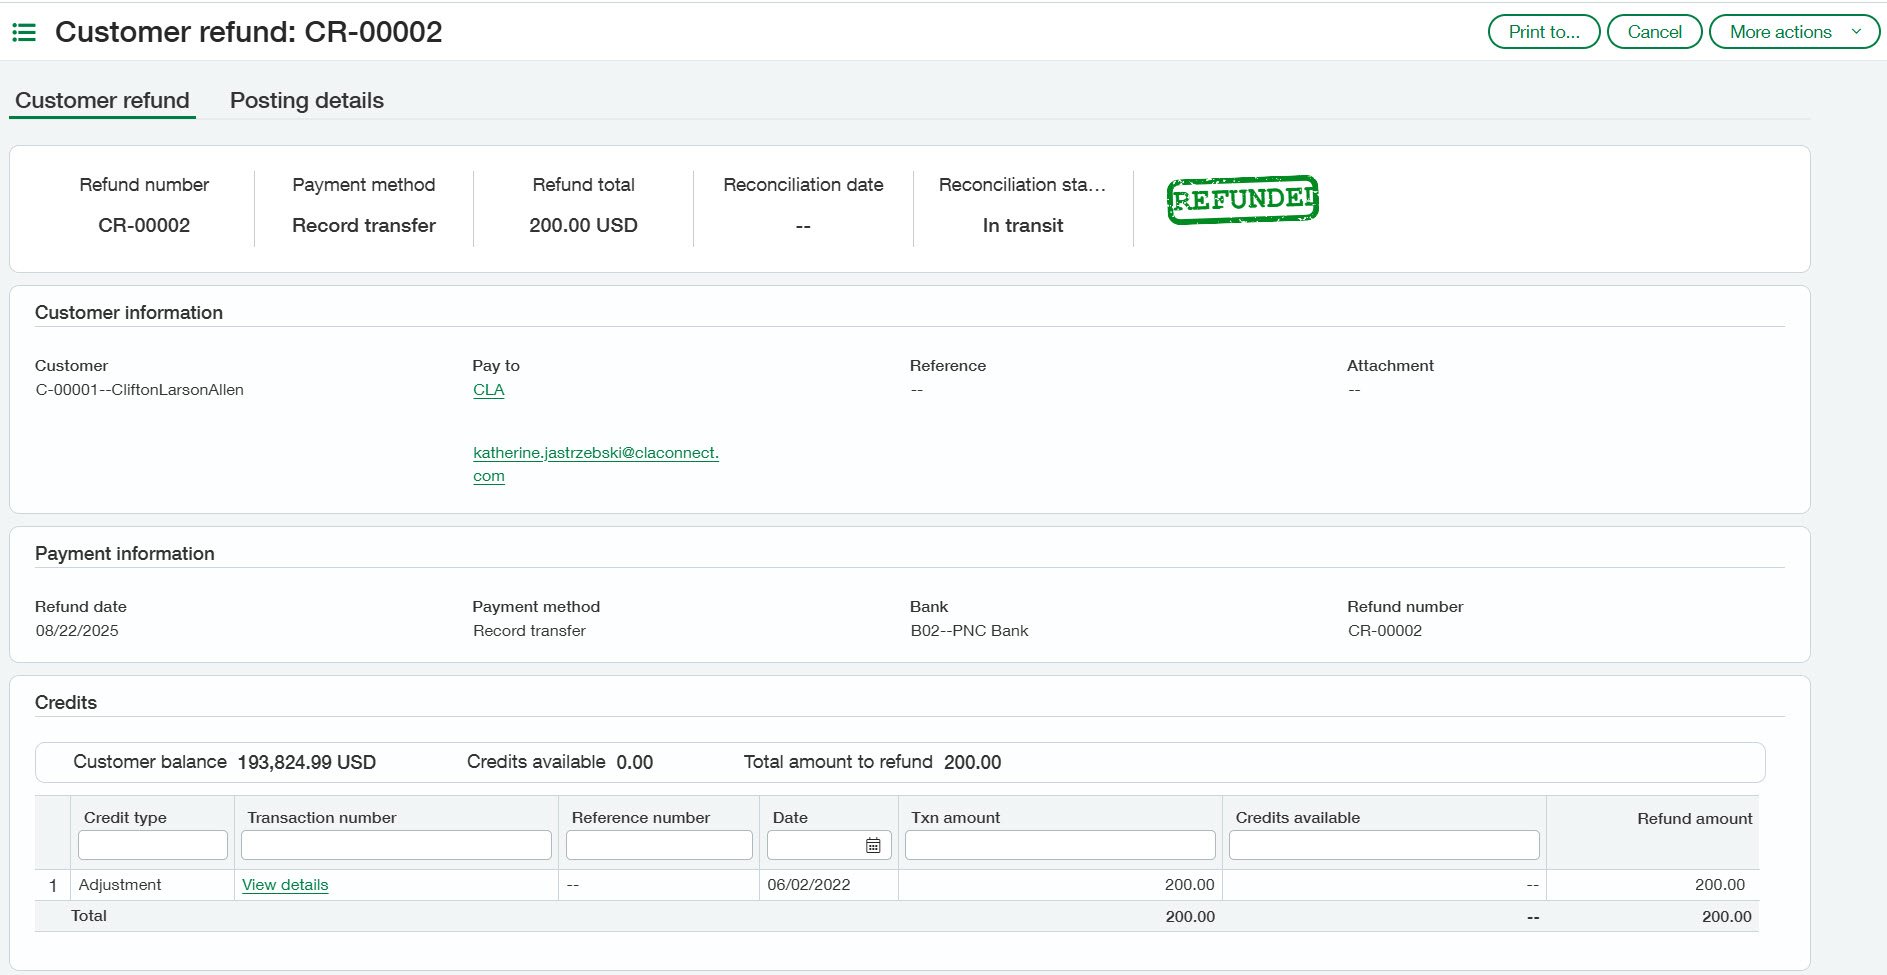View details of the Adjustment credit
This screenshot has width=1887, height=975.
click(284, 884)
